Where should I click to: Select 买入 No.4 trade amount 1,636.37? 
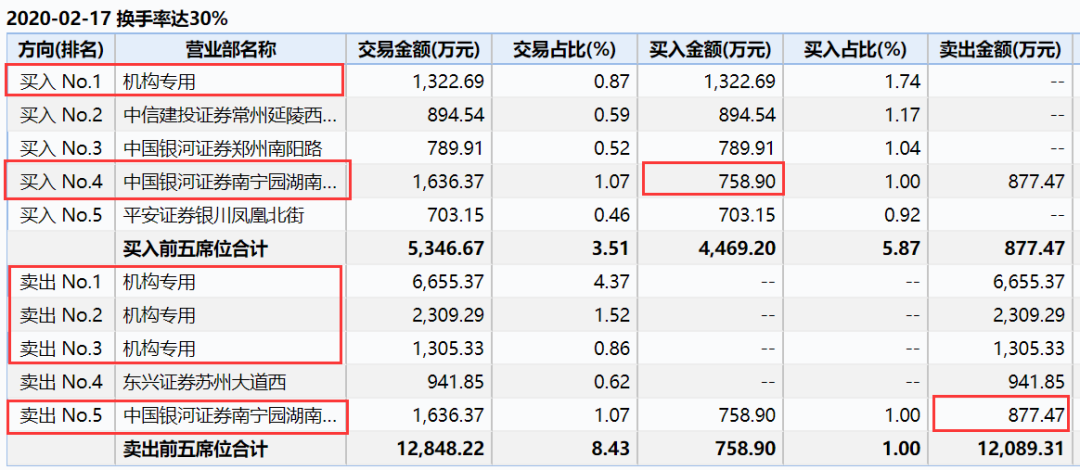[448, 183]
